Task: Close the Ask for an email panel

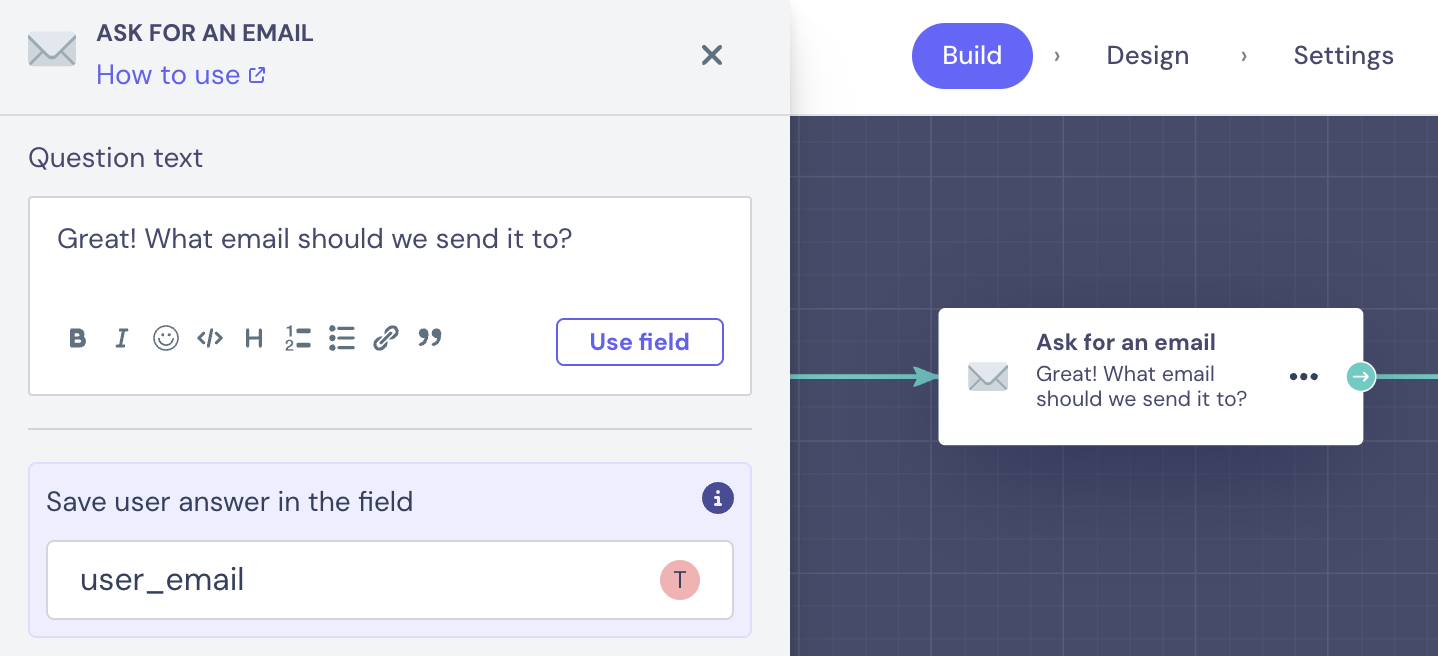Action: 712,55
